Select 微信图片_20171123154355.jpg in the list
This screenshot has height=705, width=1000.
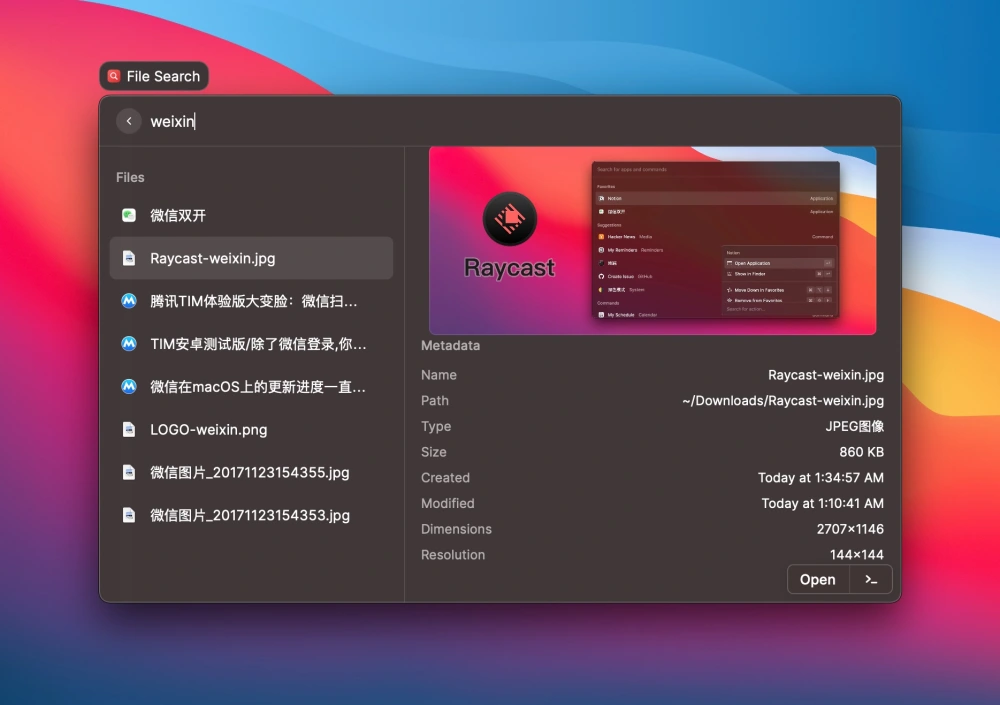point(251,472)
